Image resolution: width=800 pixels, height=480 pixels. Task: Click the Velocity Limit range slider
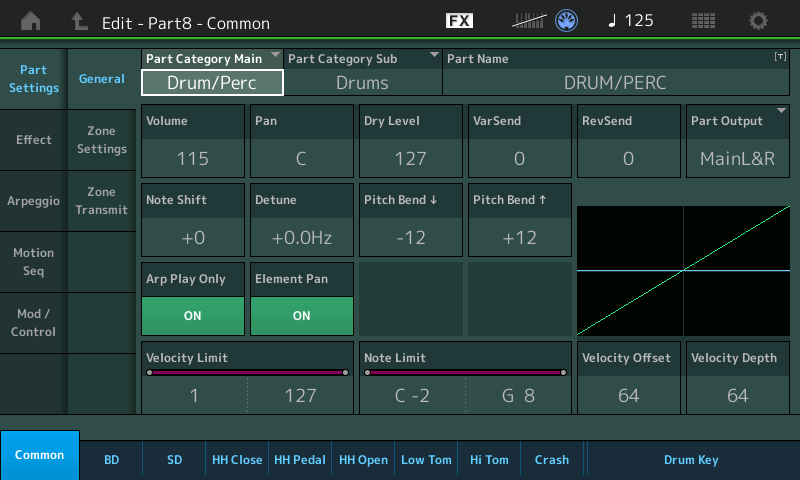coord(247,373)
